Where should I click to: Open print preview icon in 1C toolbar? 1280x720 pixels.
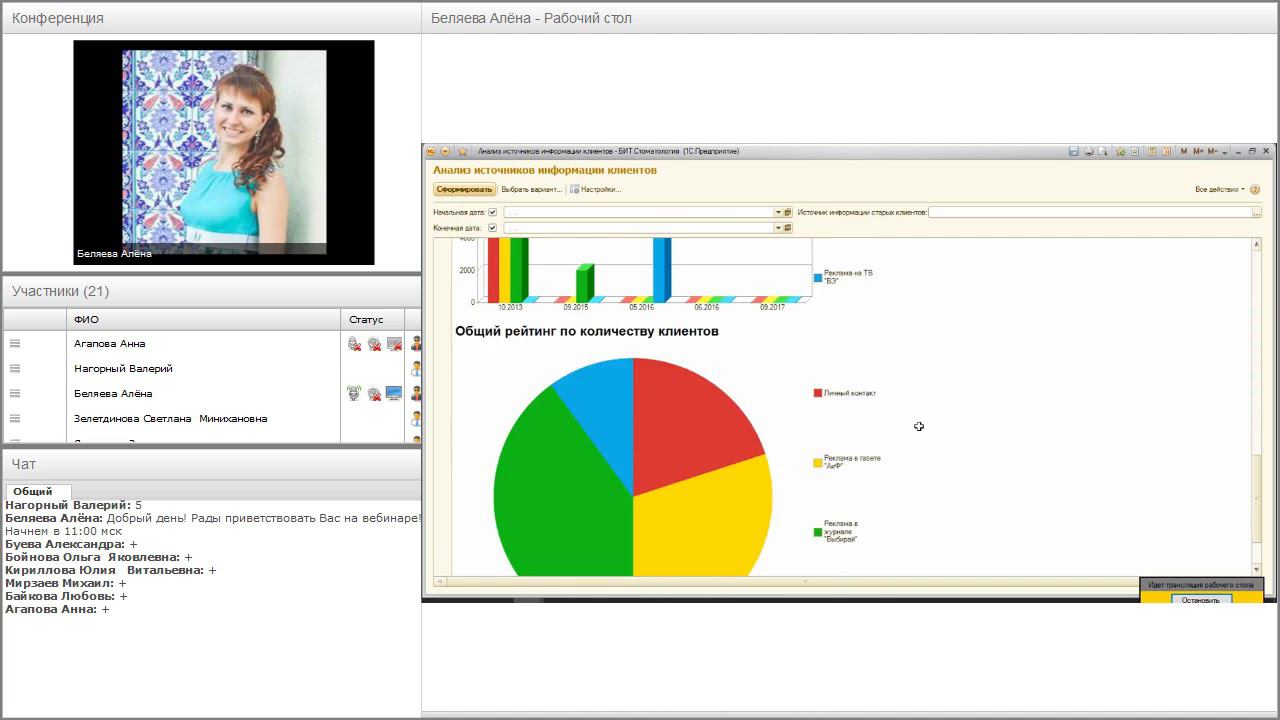coord(1103,152)
